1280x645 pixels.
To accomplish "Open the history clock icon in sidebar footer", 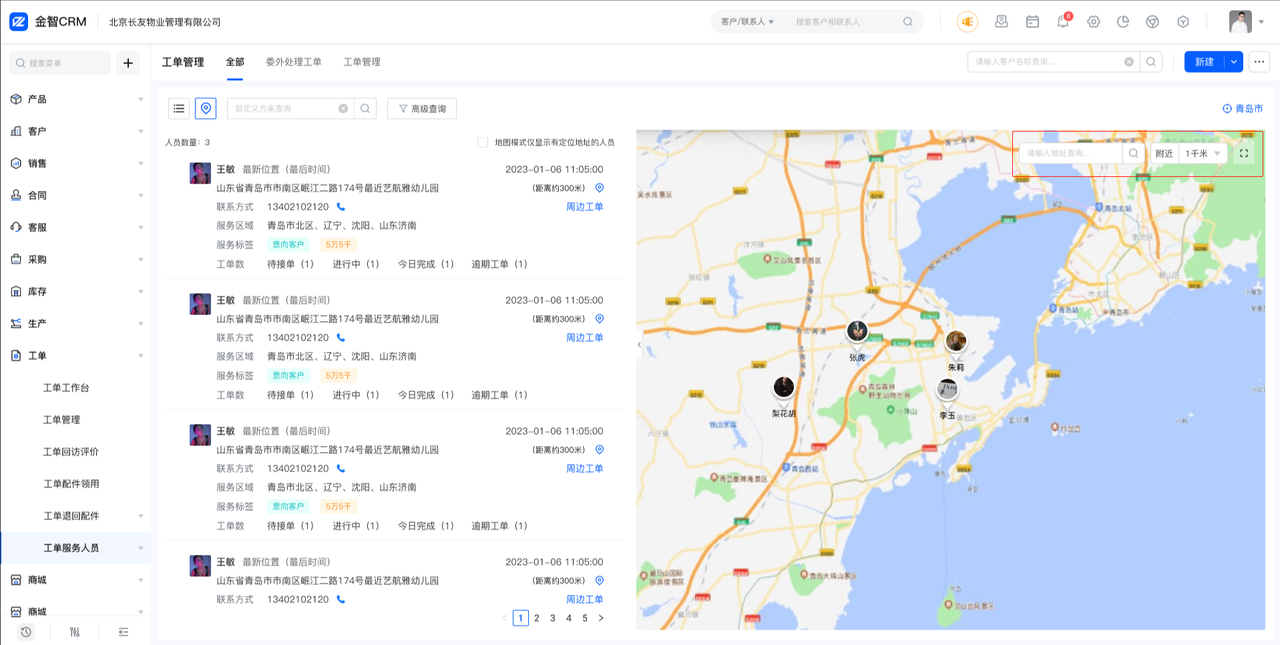I will [x=26, y=632].
